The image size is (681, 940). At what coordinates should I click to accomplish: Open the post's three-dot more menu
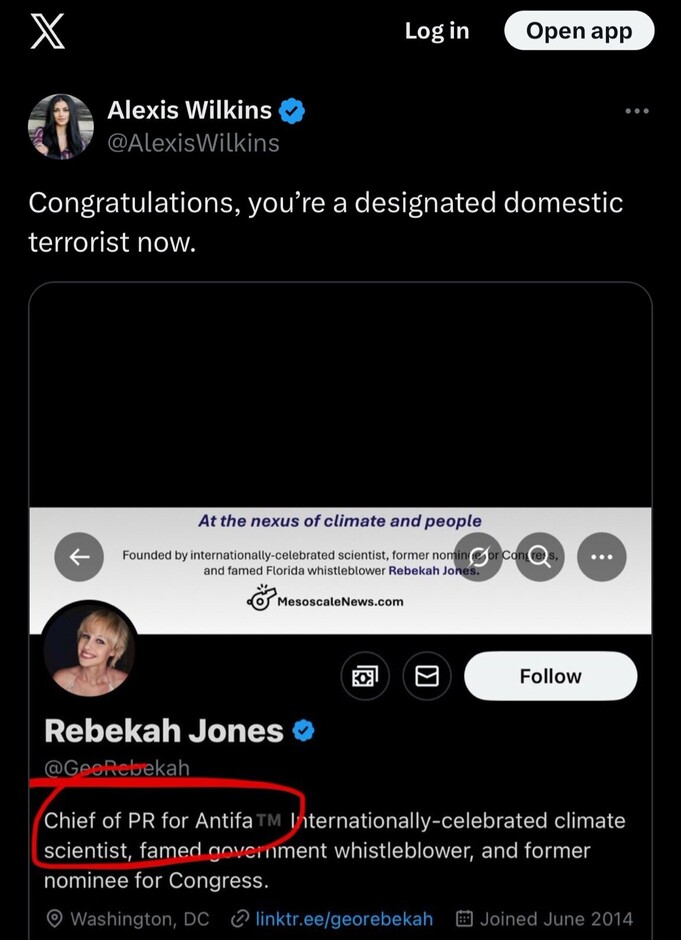click(636, 111)
